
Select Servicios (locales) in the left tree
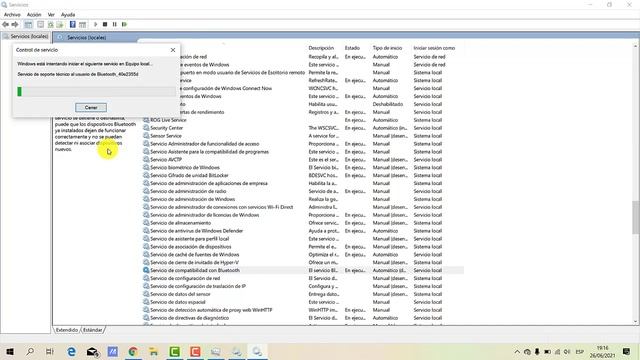pyautogui.click(x=29, y=36)
